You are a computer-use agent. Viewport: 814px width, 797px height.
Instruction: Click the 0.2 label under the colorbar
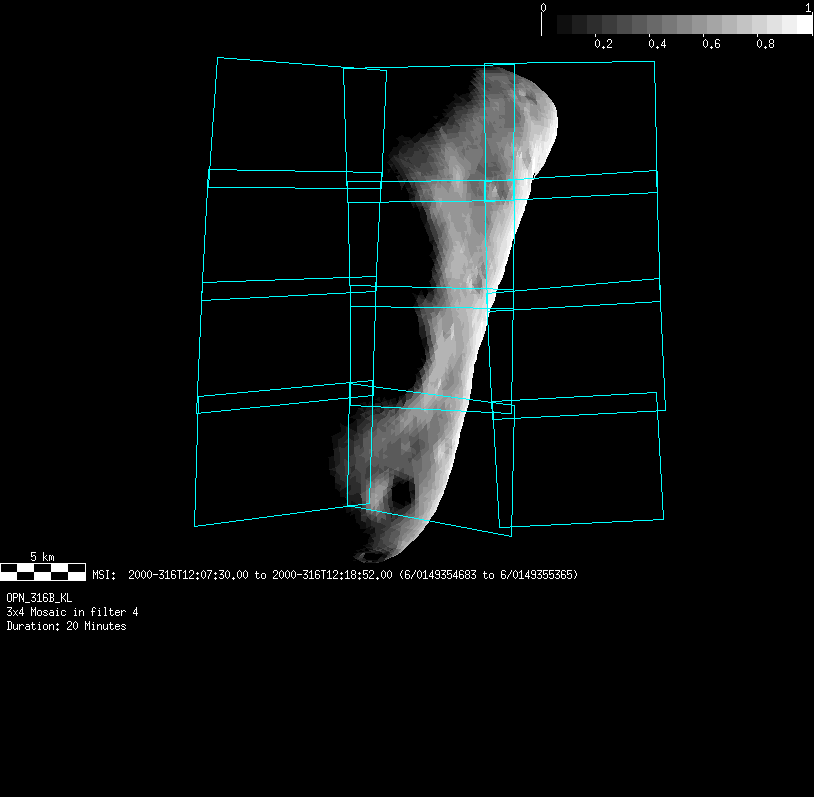tap(603, 44)
